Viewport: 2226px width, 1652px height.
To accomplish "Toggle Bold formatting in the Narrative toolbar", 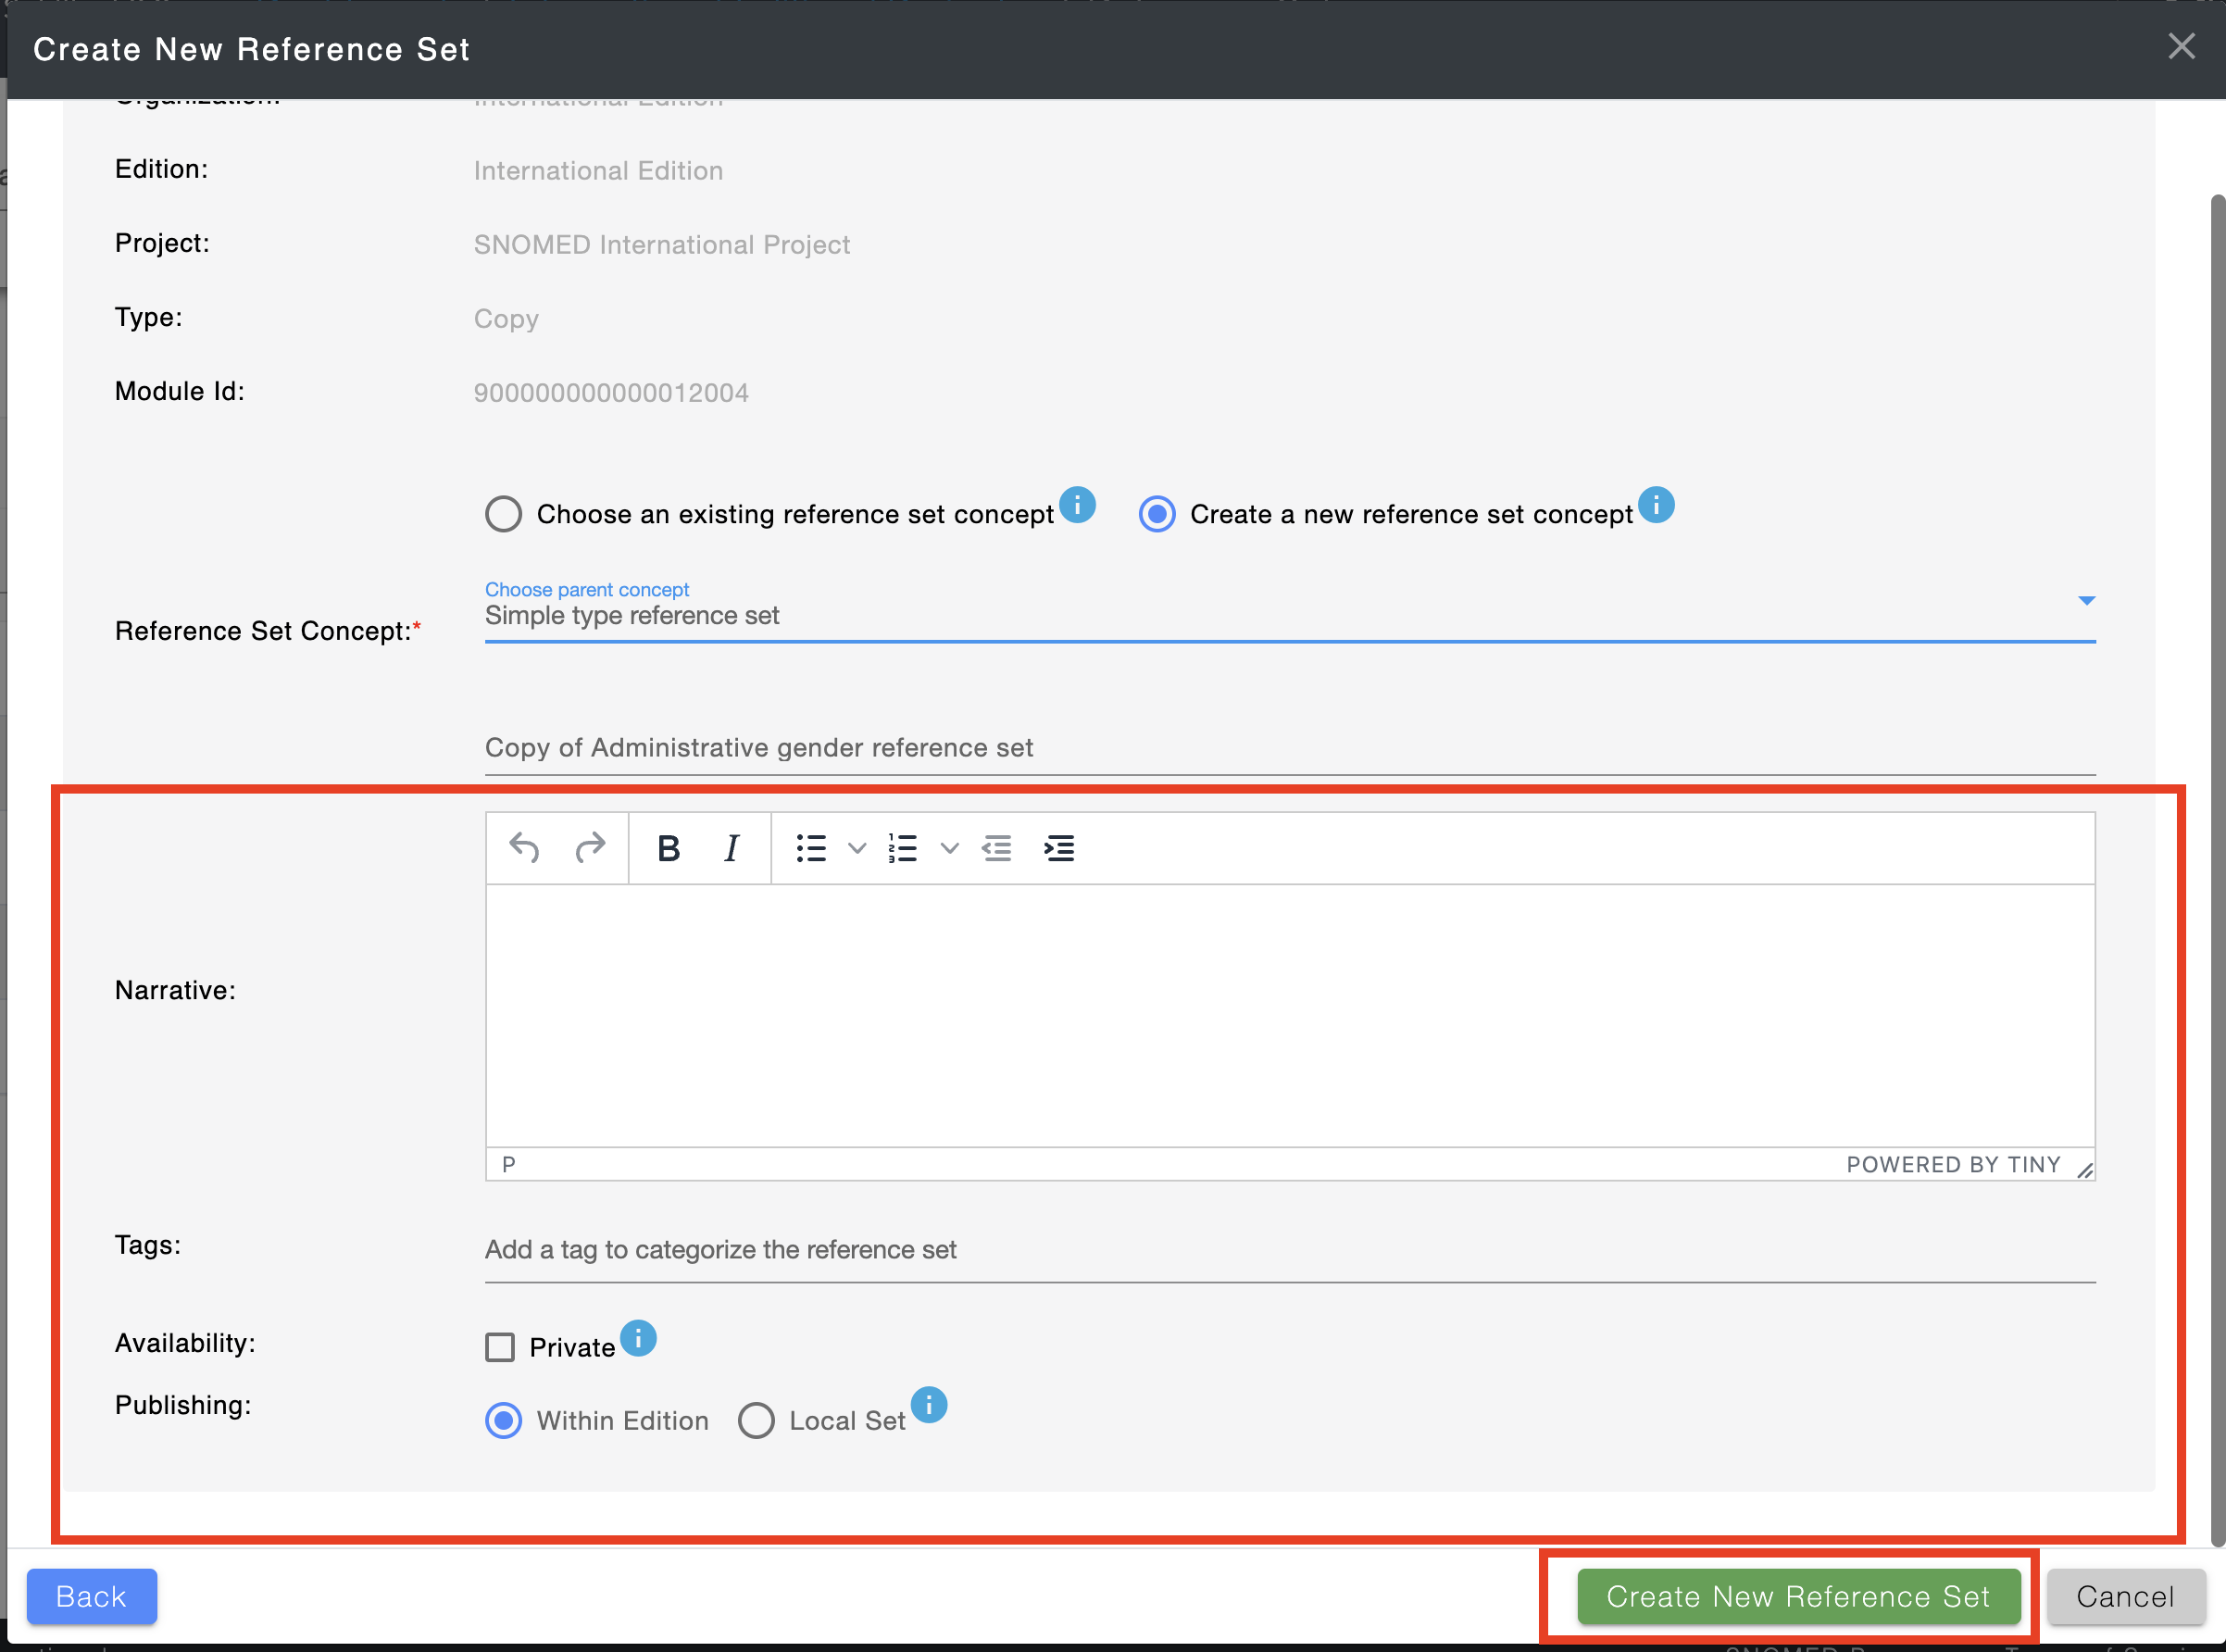I will point(669,848).
